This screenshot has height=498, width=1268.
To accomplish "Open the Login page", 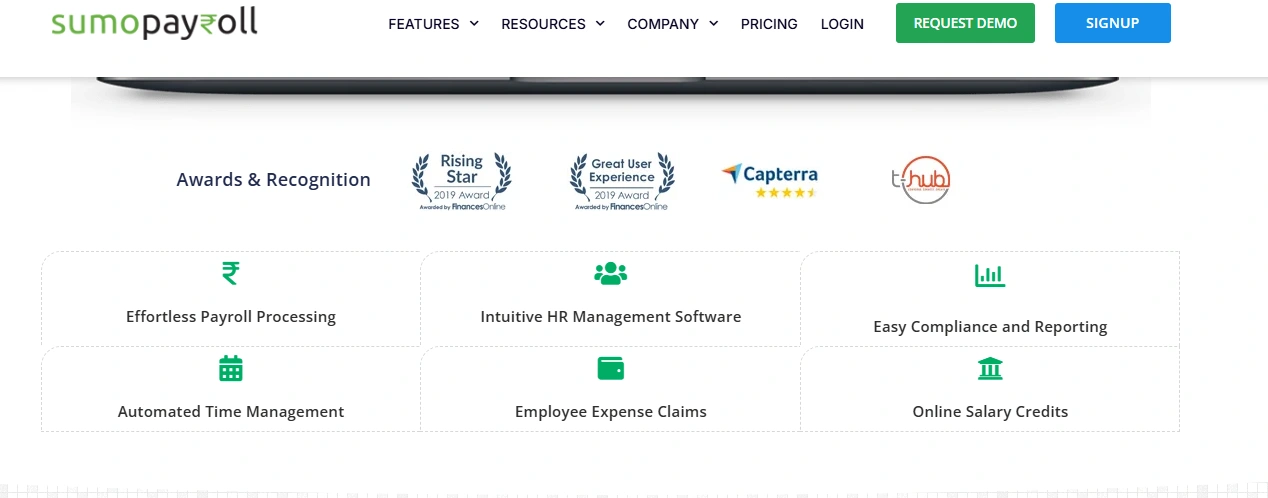I will point(842,24).
